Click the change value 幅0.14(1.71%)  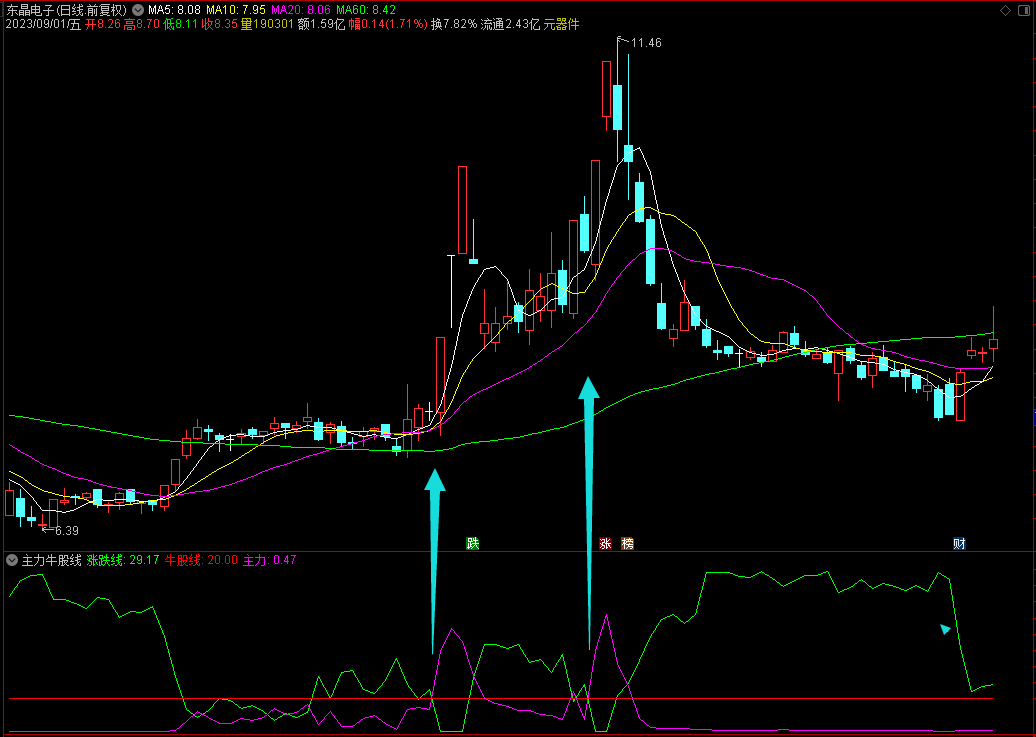coord(388,24)
